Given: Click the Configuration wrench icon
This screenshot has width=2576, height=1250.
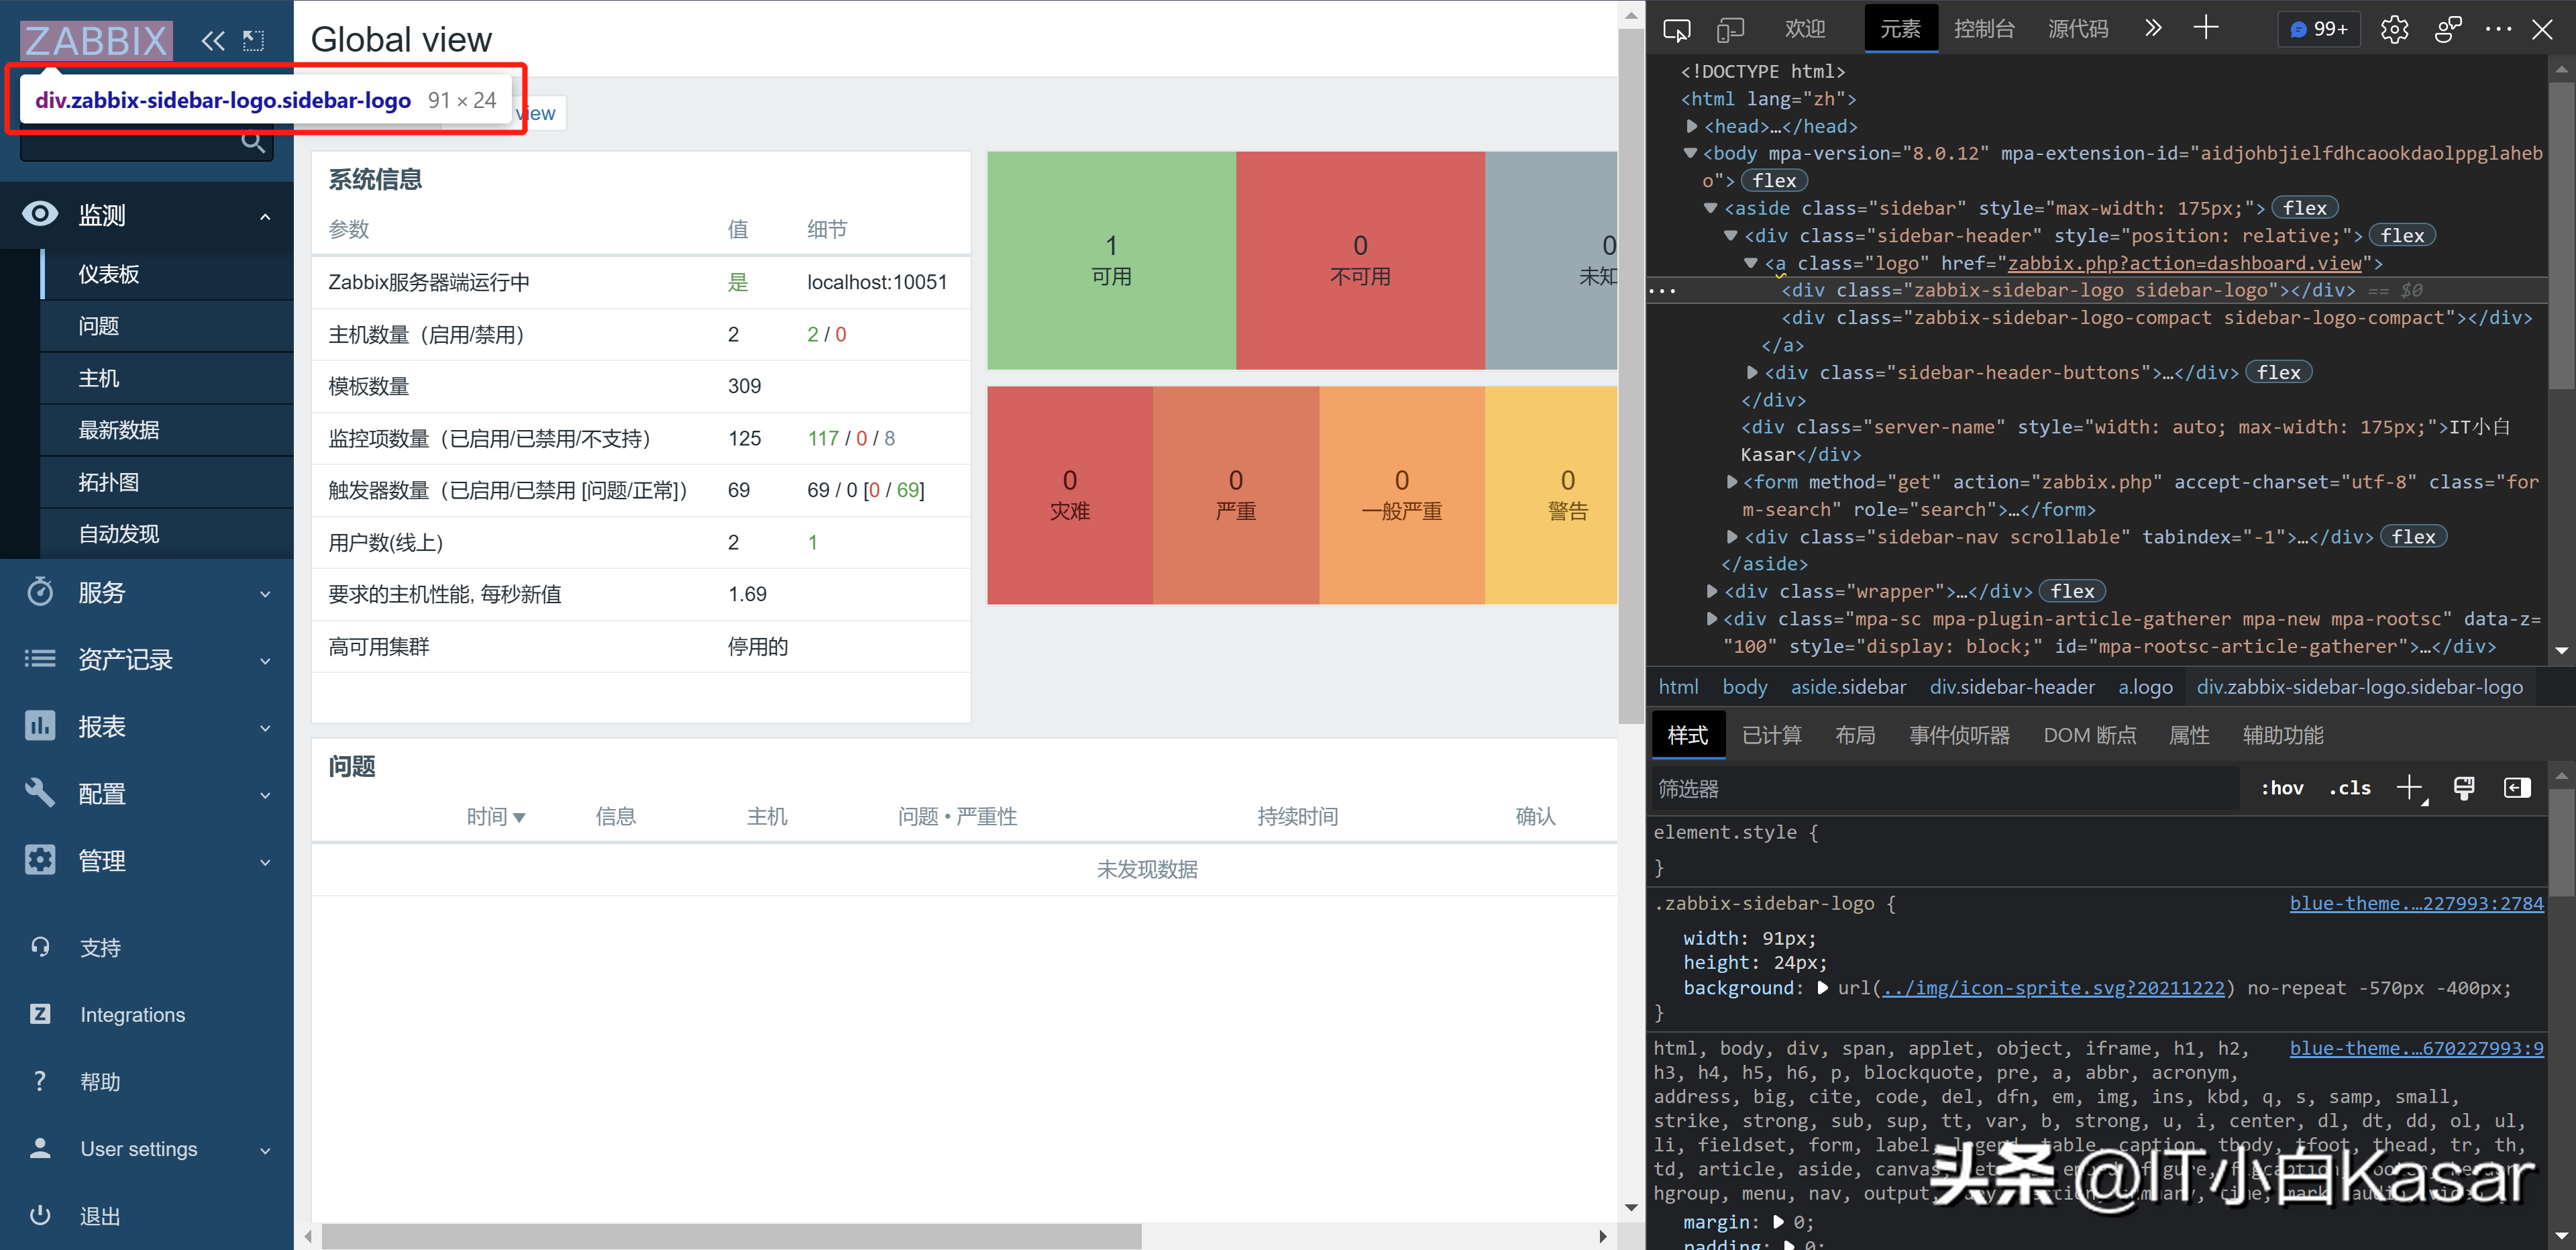Looking at the screenshot, I should (x=40, y=793).
